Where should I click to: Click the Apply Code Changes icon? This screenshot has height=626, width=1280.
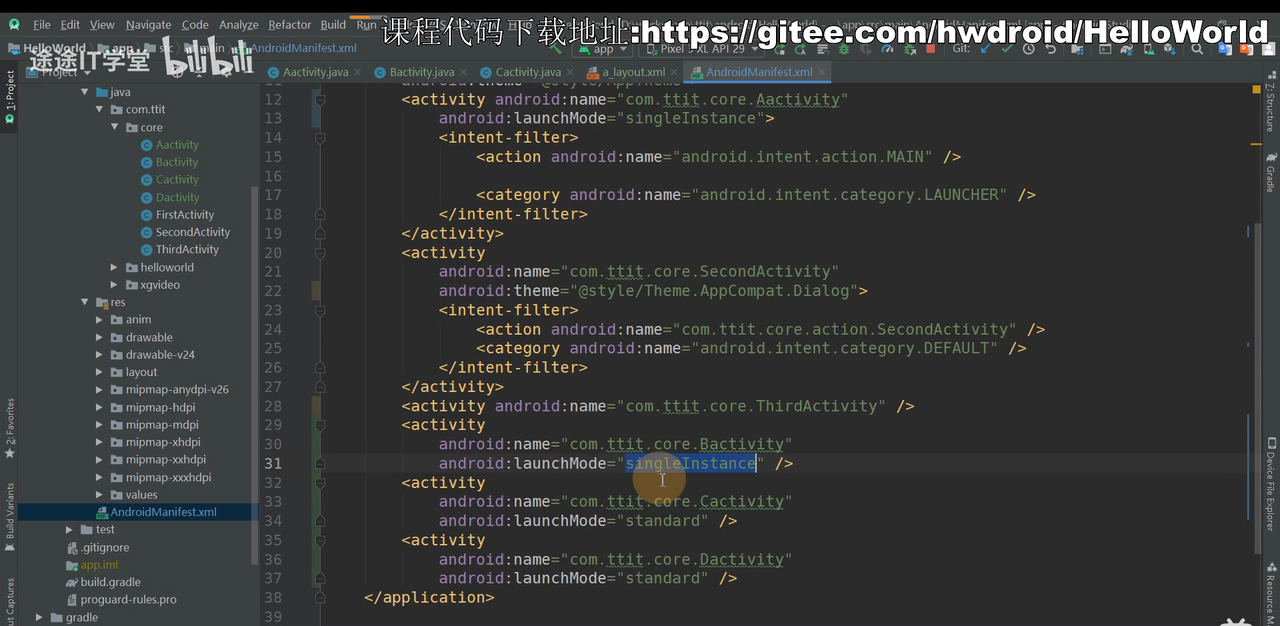pyautogui.click(x=822, y=48)
